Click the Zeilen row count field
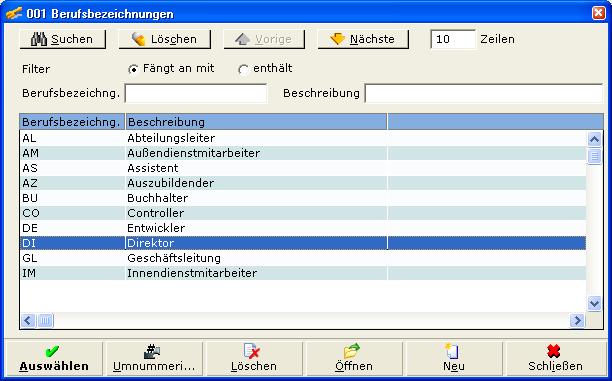 453,39
